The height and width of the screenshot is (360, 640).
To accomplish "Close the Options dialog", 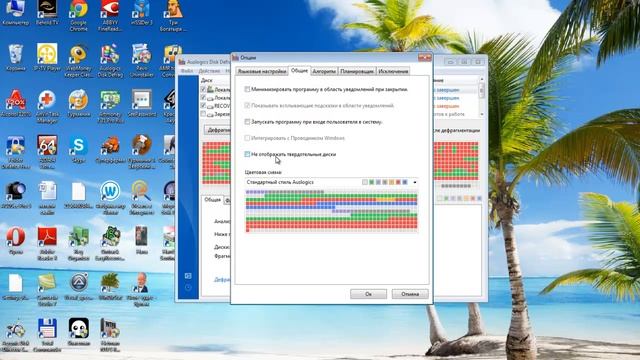I will point(424,58).
